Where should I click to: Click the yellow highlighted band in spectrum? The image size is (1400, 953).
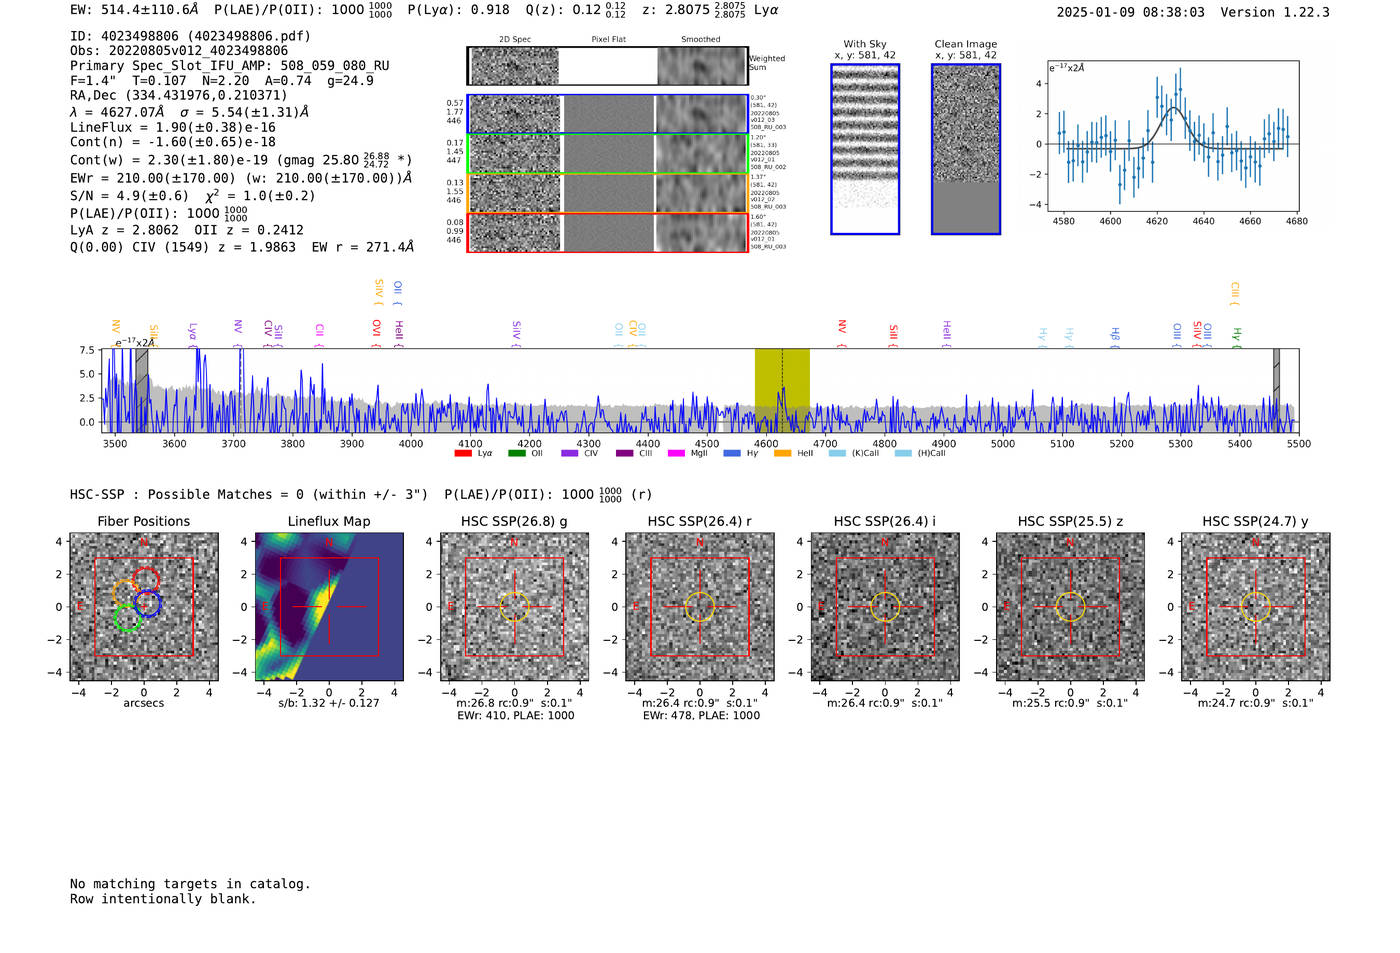coord(782,390)
